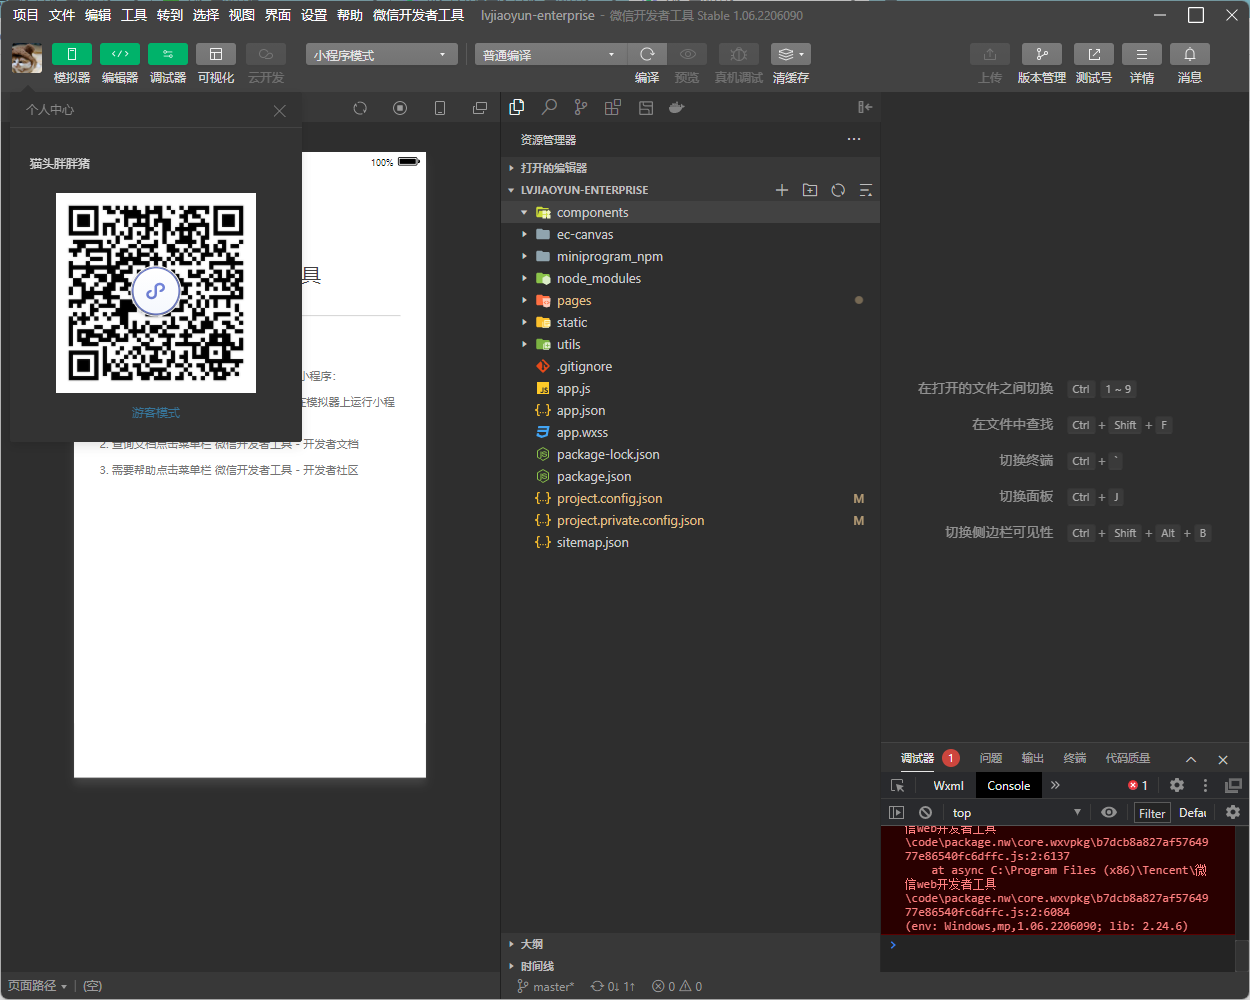Open the 文件 menu
The width and height of the screenshot is (1250, 1000).
tap(62, 15)
